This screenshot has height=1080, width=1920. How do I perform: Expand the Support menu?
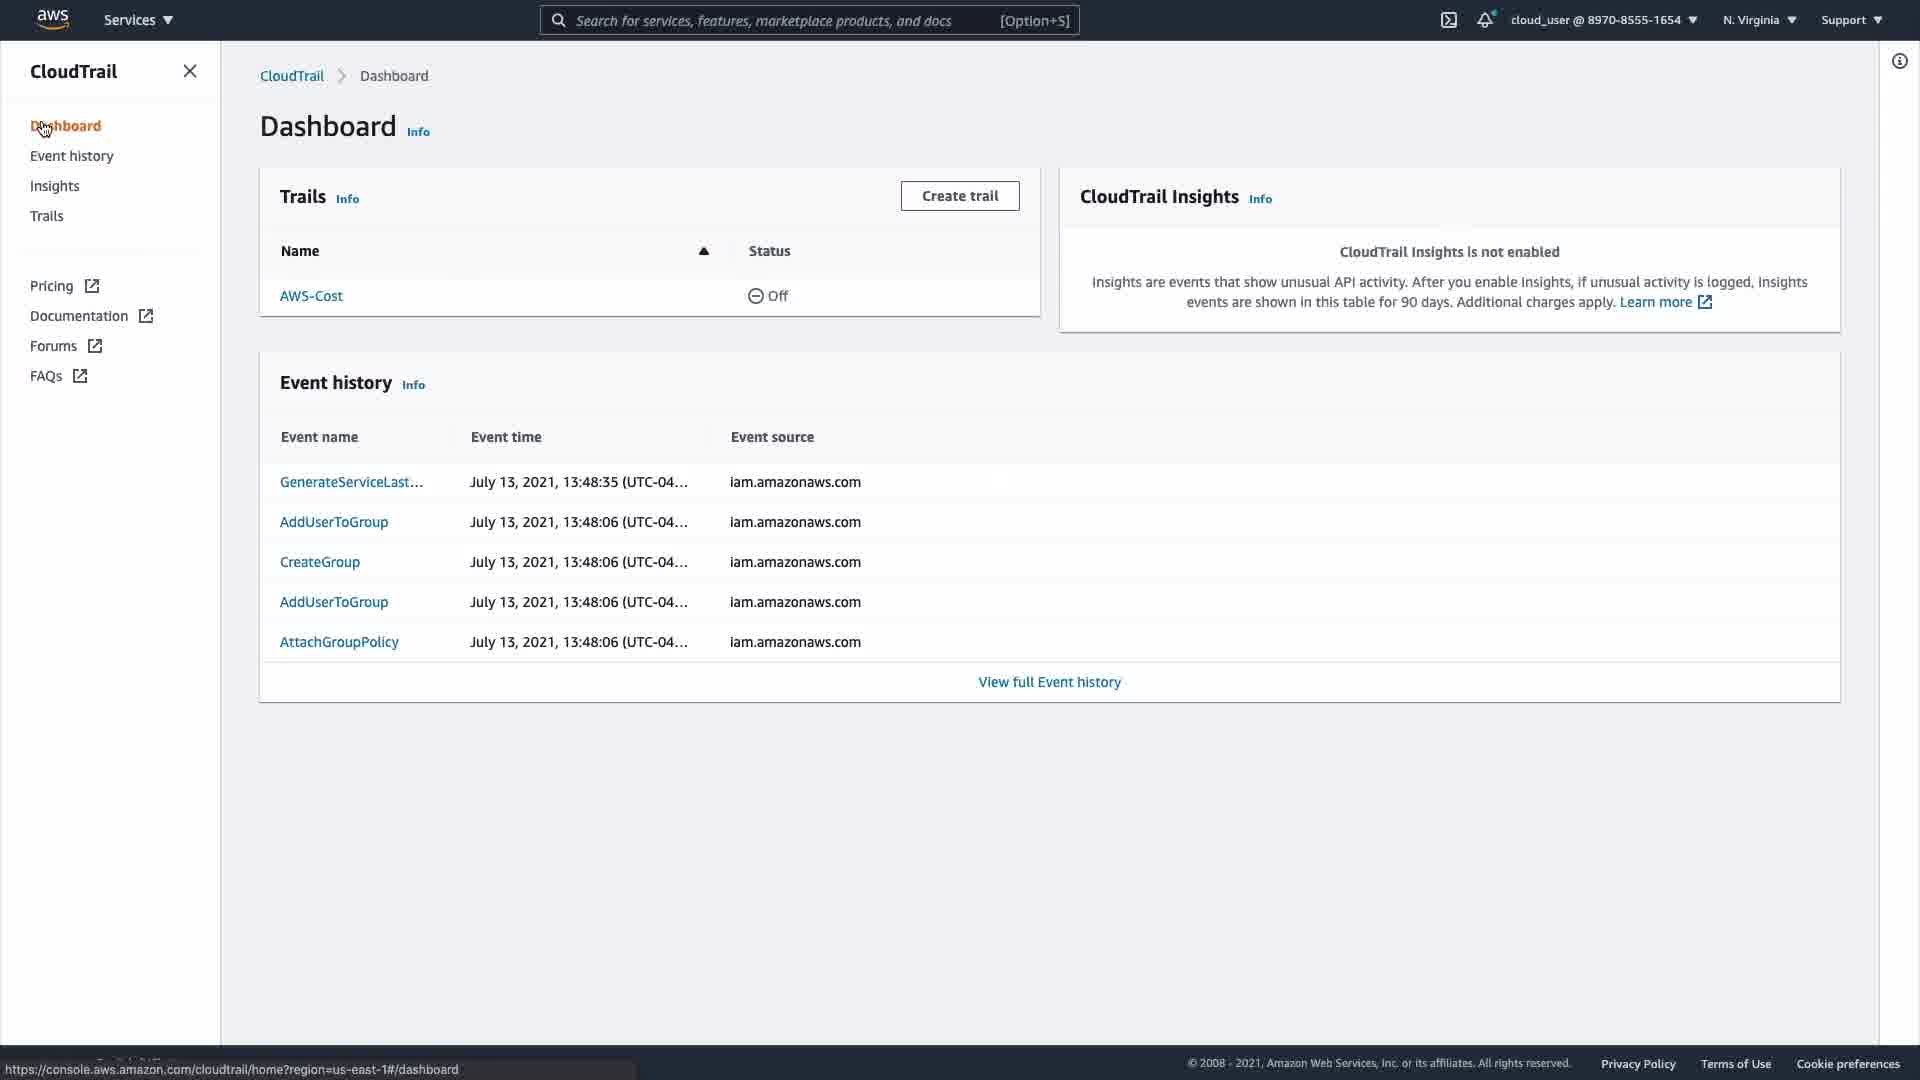pyautogui.click(x=1851, y=20)
